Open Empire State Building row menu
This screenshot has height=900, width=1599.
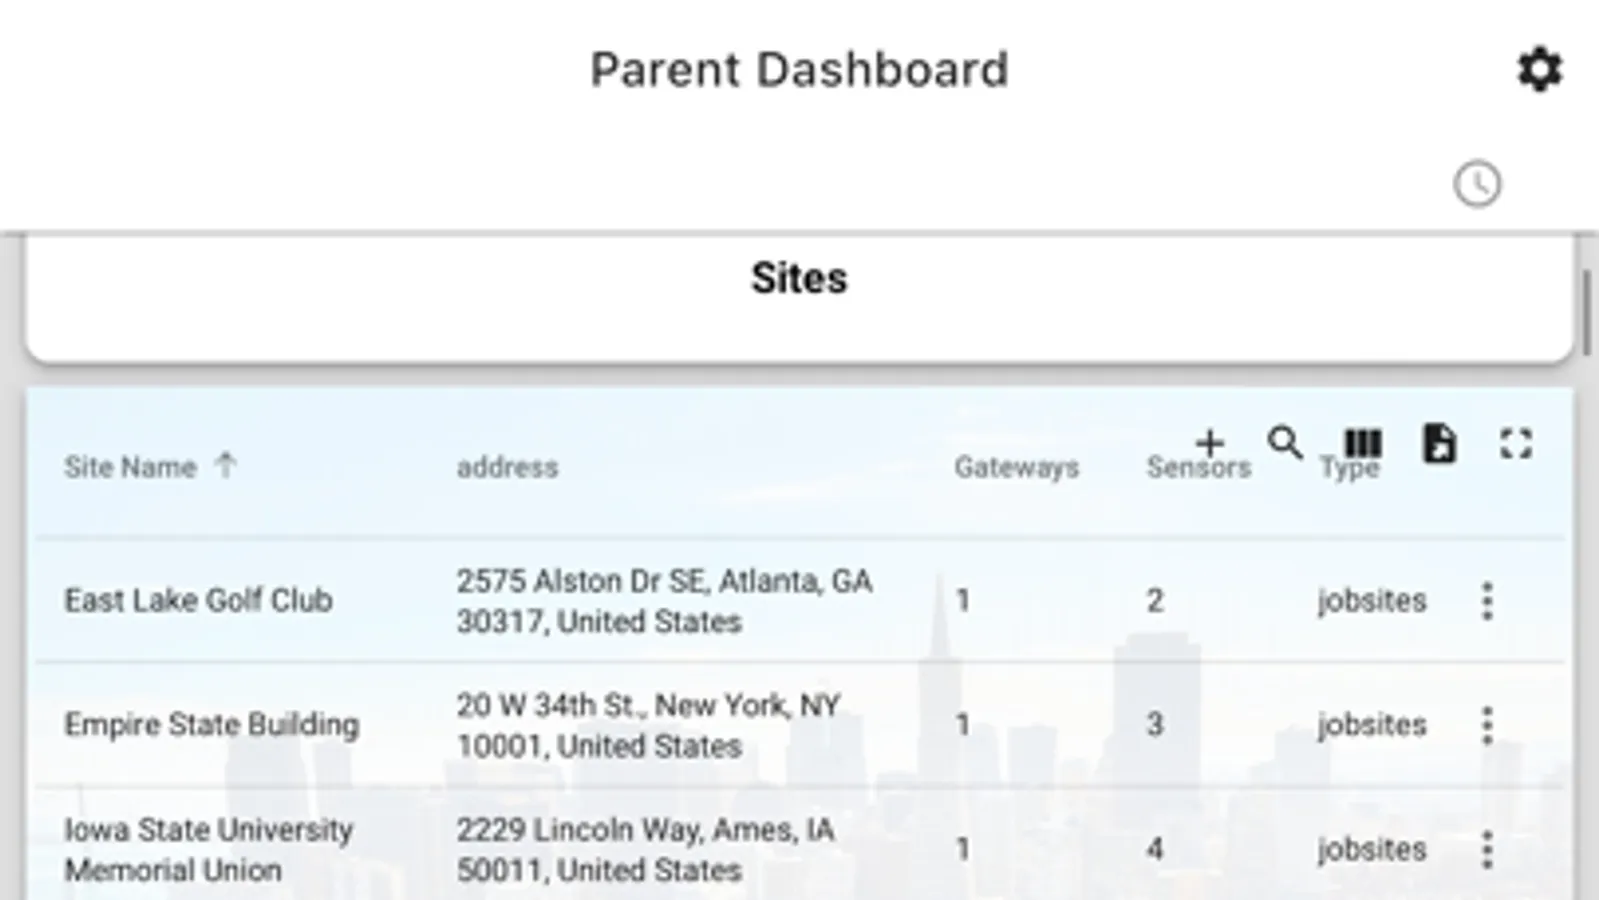click(1487, 725)
